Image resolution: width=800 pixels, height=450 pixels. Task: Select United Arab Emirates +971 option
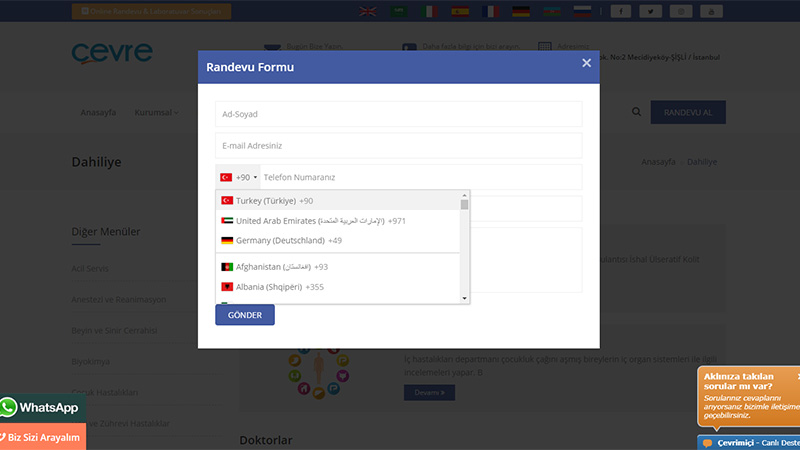pos(338,221)
